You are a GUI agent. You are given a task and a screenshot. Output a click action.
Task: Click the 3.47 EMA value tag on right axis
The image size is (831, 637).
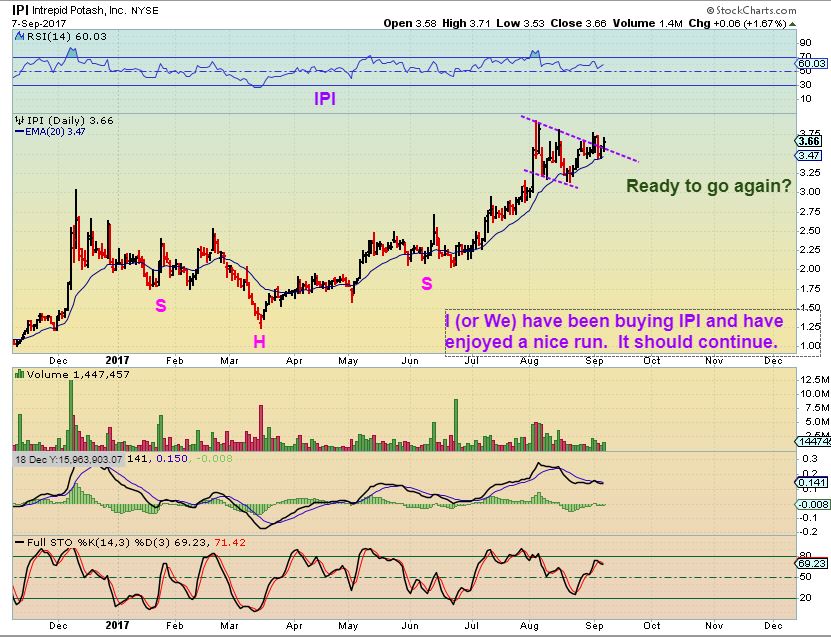click(x=809, y=155)
